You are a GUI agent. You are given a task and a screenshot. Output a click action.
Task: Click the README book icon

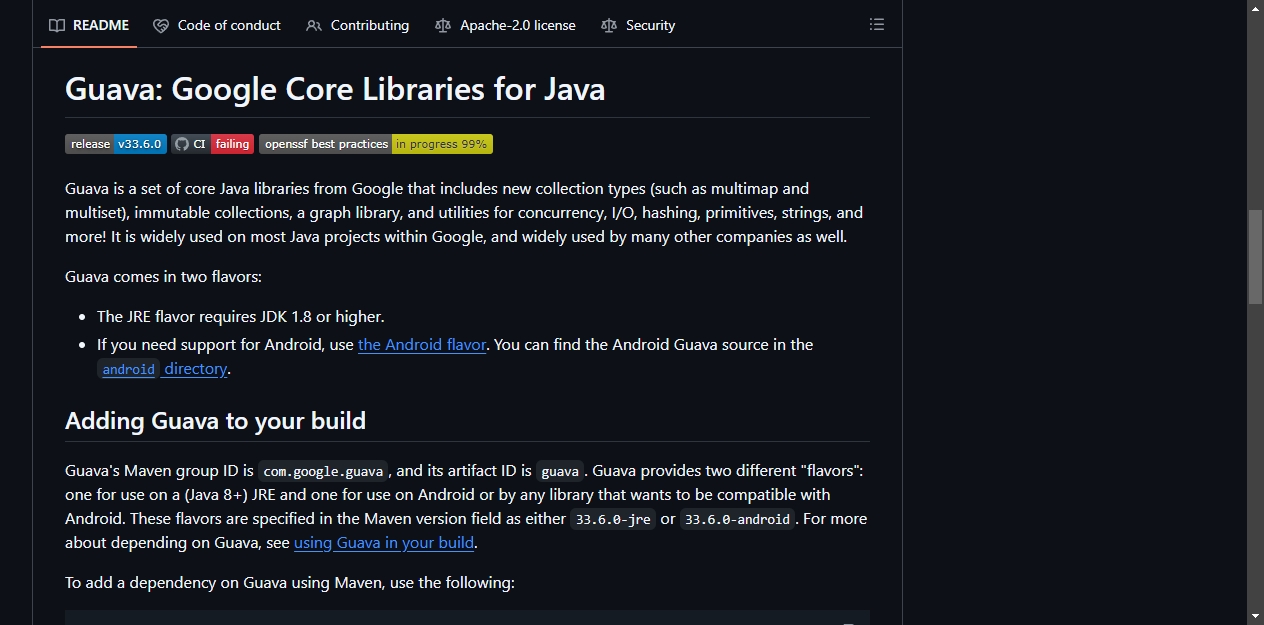click(x=57, y=25)
